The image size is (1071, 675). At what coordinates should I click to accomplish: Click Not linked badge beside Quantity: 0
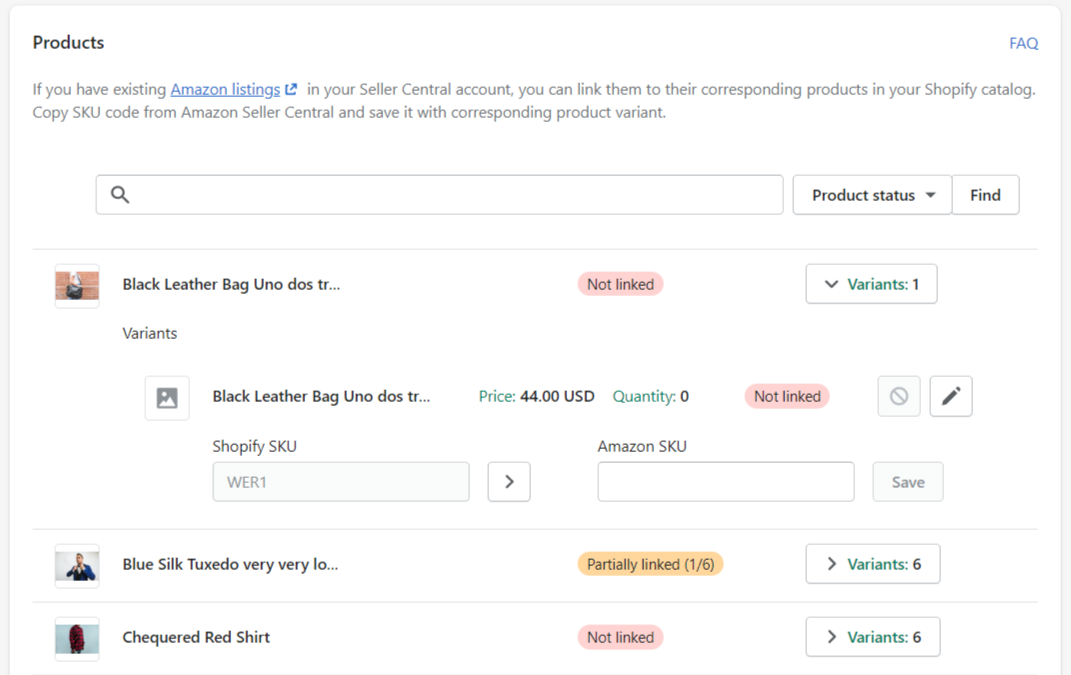tap(787, 396)
